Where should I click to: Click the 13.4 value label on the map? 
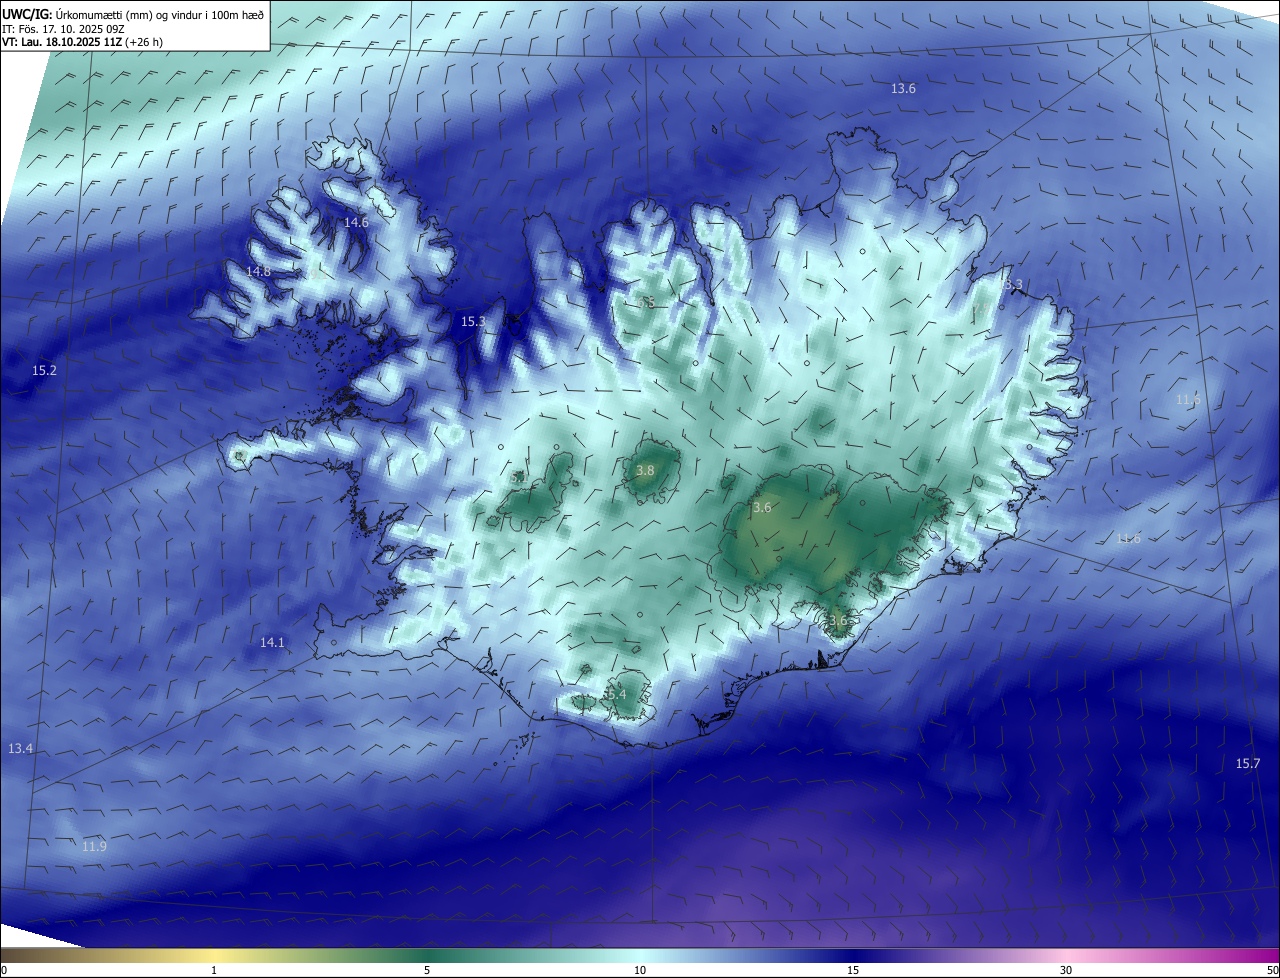(20, 748)
